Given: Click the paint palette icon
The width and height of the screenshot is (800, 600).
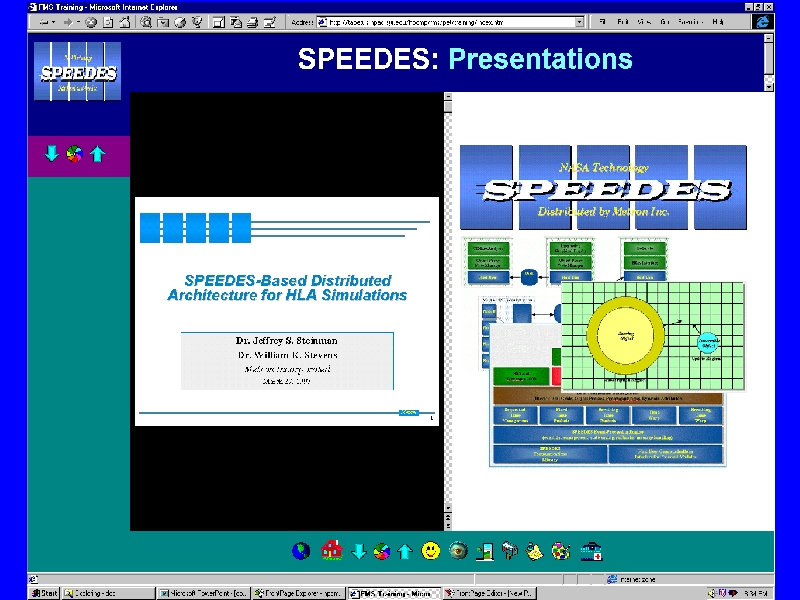Looking at the screenshot, I should pyautogui.click(x=561, y=552).
